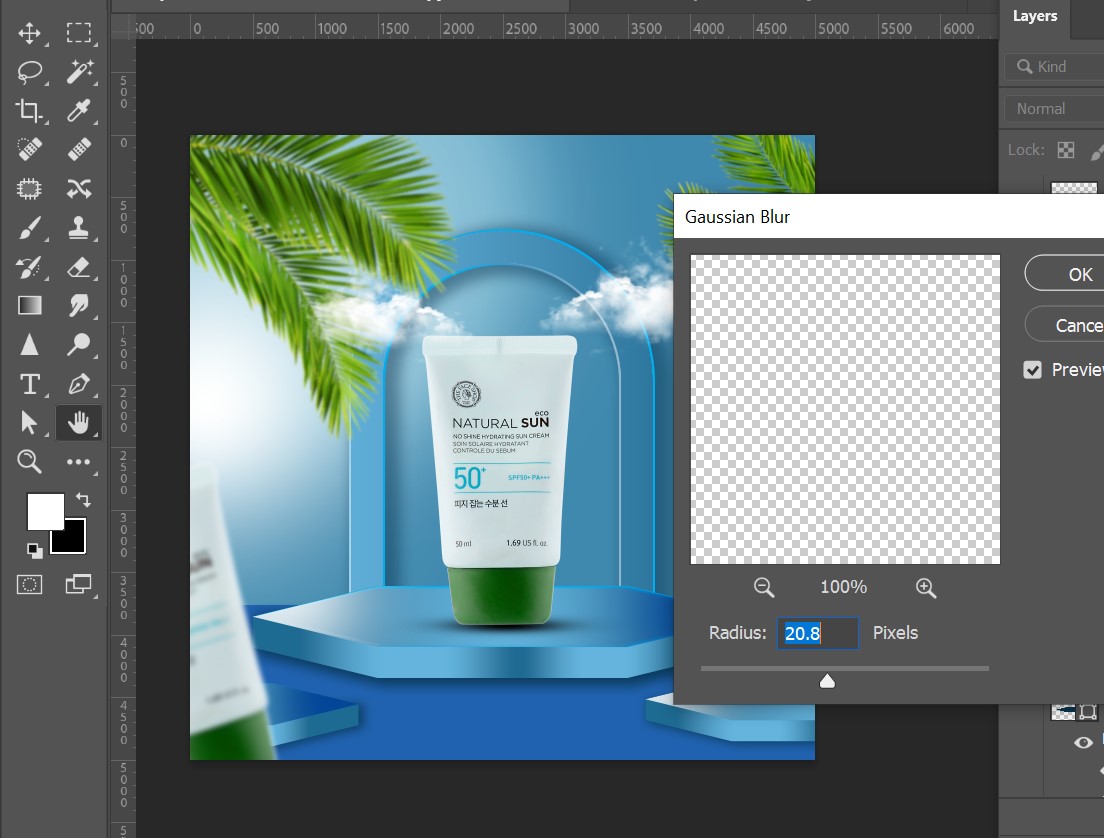This screenshot has height=838, width=1104.
Task: Select the Content-Aware Move tool
Action: point(79,189)
